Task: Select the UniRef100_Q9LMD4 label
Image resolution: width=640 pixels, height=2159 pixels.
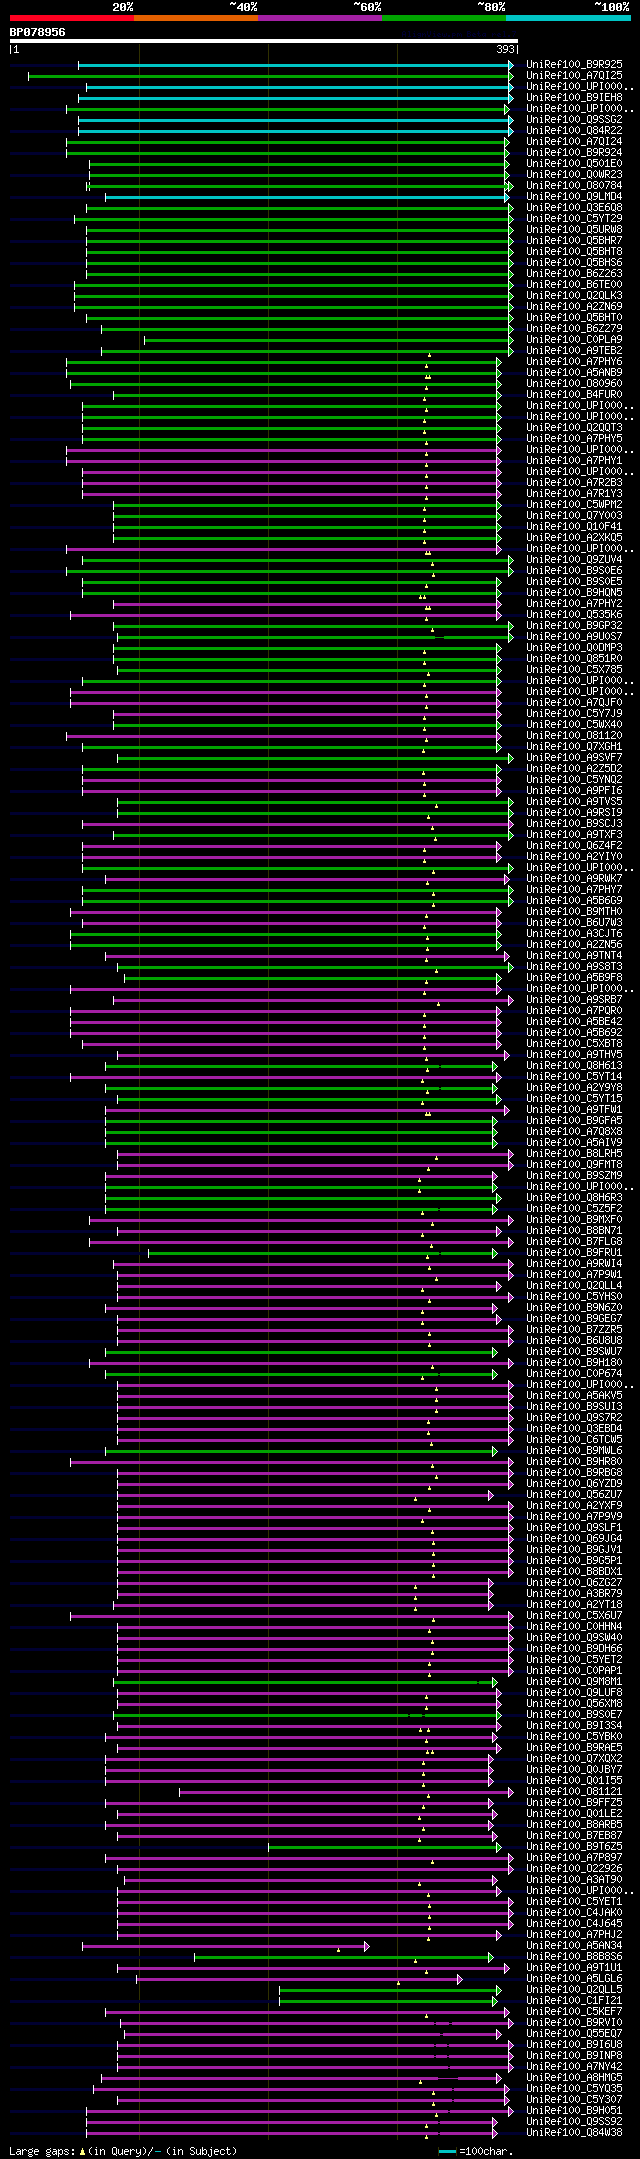Action: [574, 196]
